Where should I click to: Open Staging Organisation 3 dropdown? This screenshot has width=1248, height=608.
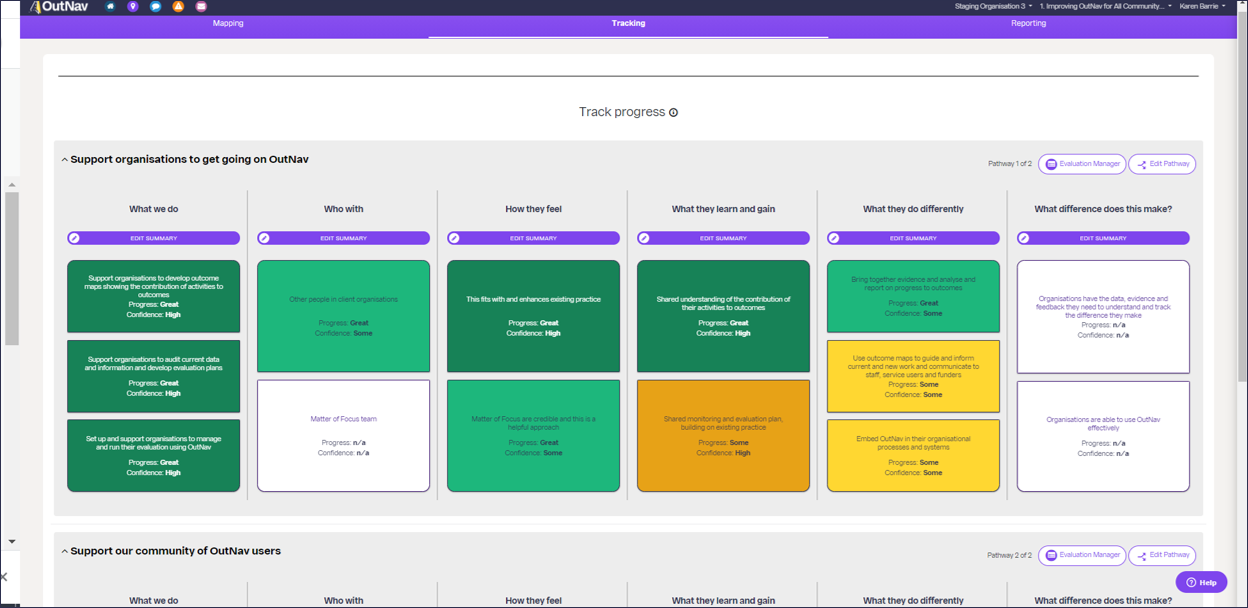[993, 6]
